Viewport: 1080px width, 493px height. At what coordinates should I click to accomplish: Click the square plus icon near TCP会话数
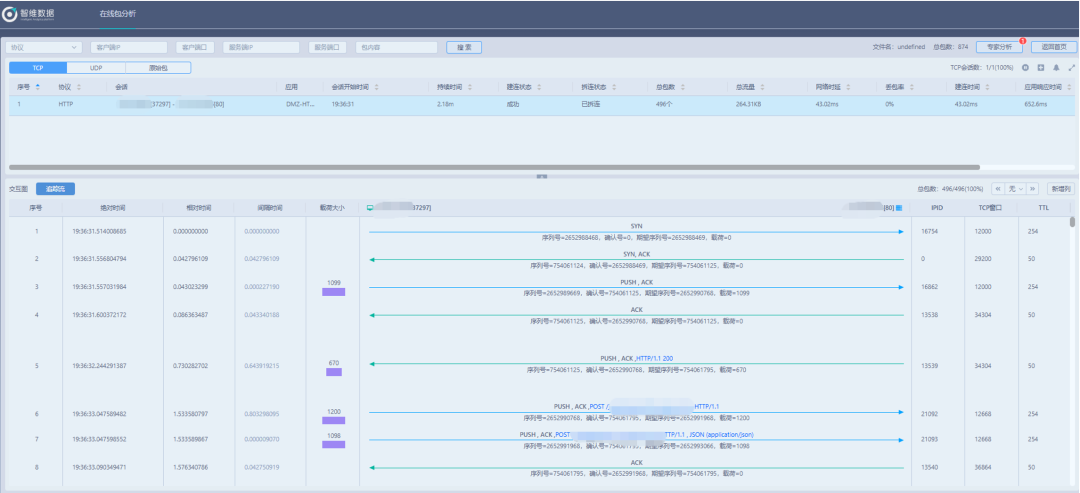click(x=1041, y=68)
